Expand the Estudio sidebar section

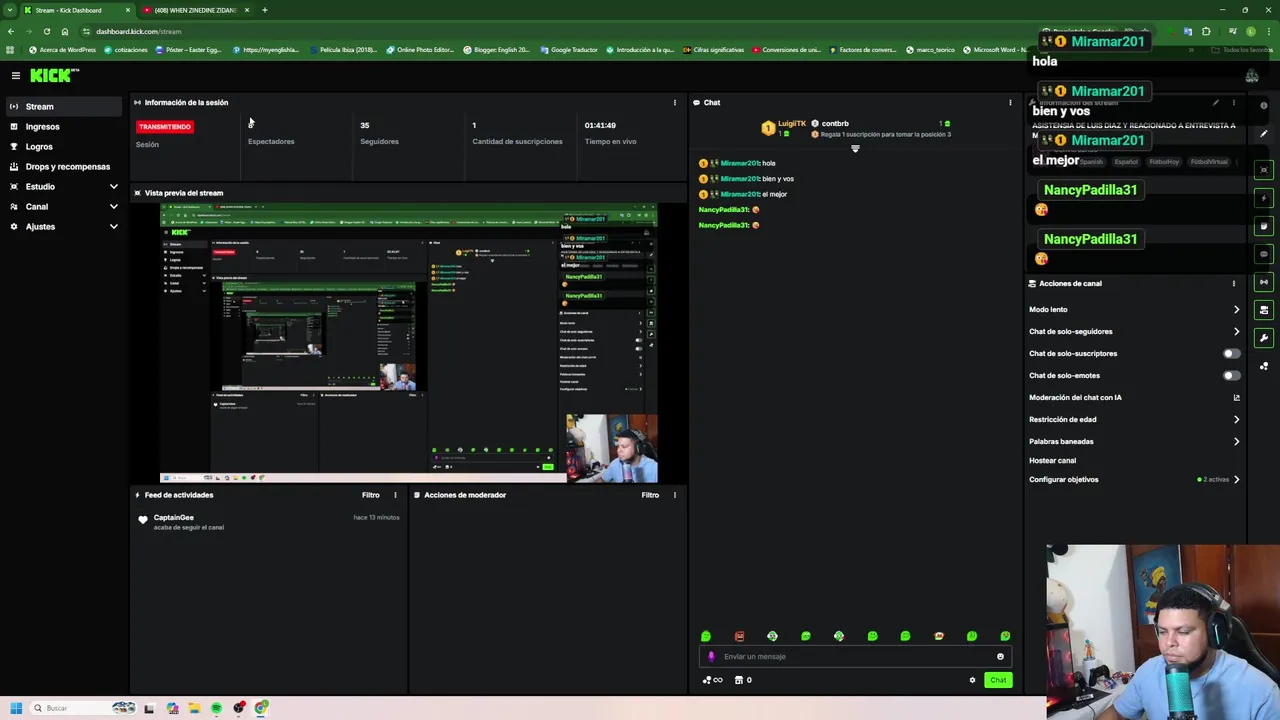(64, 187)
